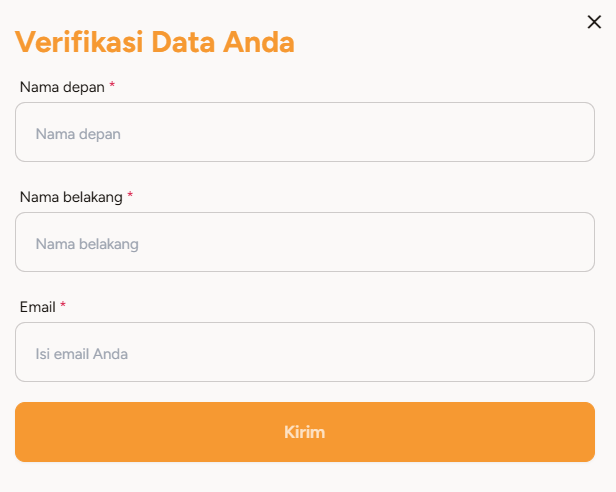This screenshot has height=492, width=616.
Task: Click the word "Anda" in the orange title
Action: pyautogui.click(x=259, y=42)
